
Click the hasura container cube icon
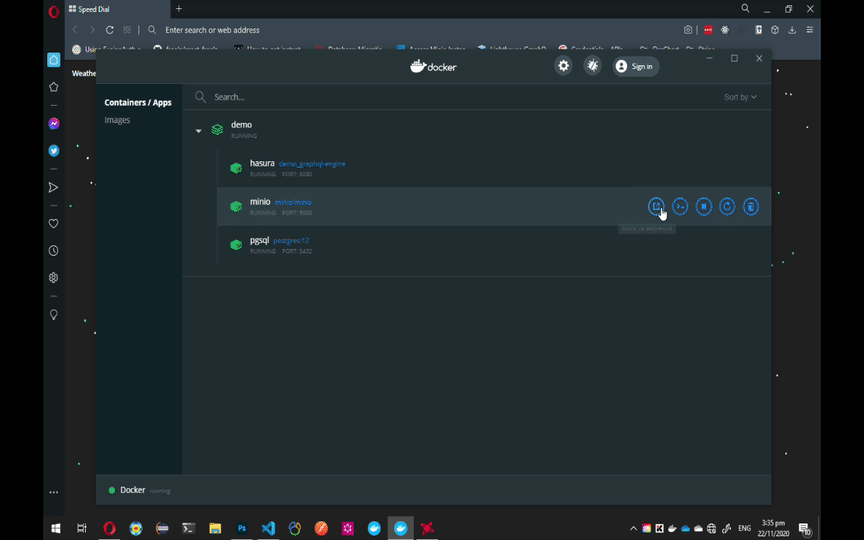click(236, 168)
